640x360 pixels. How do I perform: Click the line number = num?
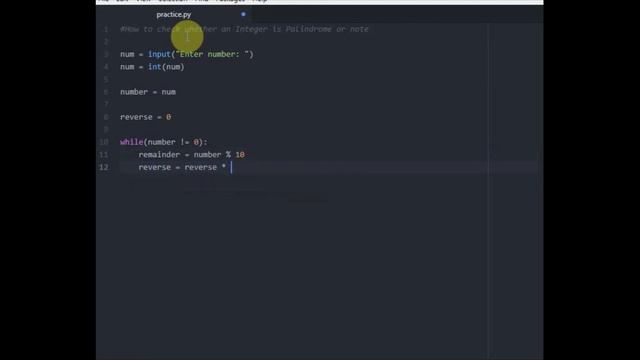click(x=148, y=92)
